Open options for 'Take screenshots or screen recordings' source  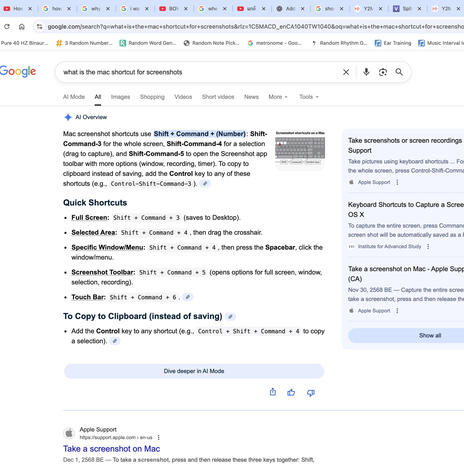point(397,182)
